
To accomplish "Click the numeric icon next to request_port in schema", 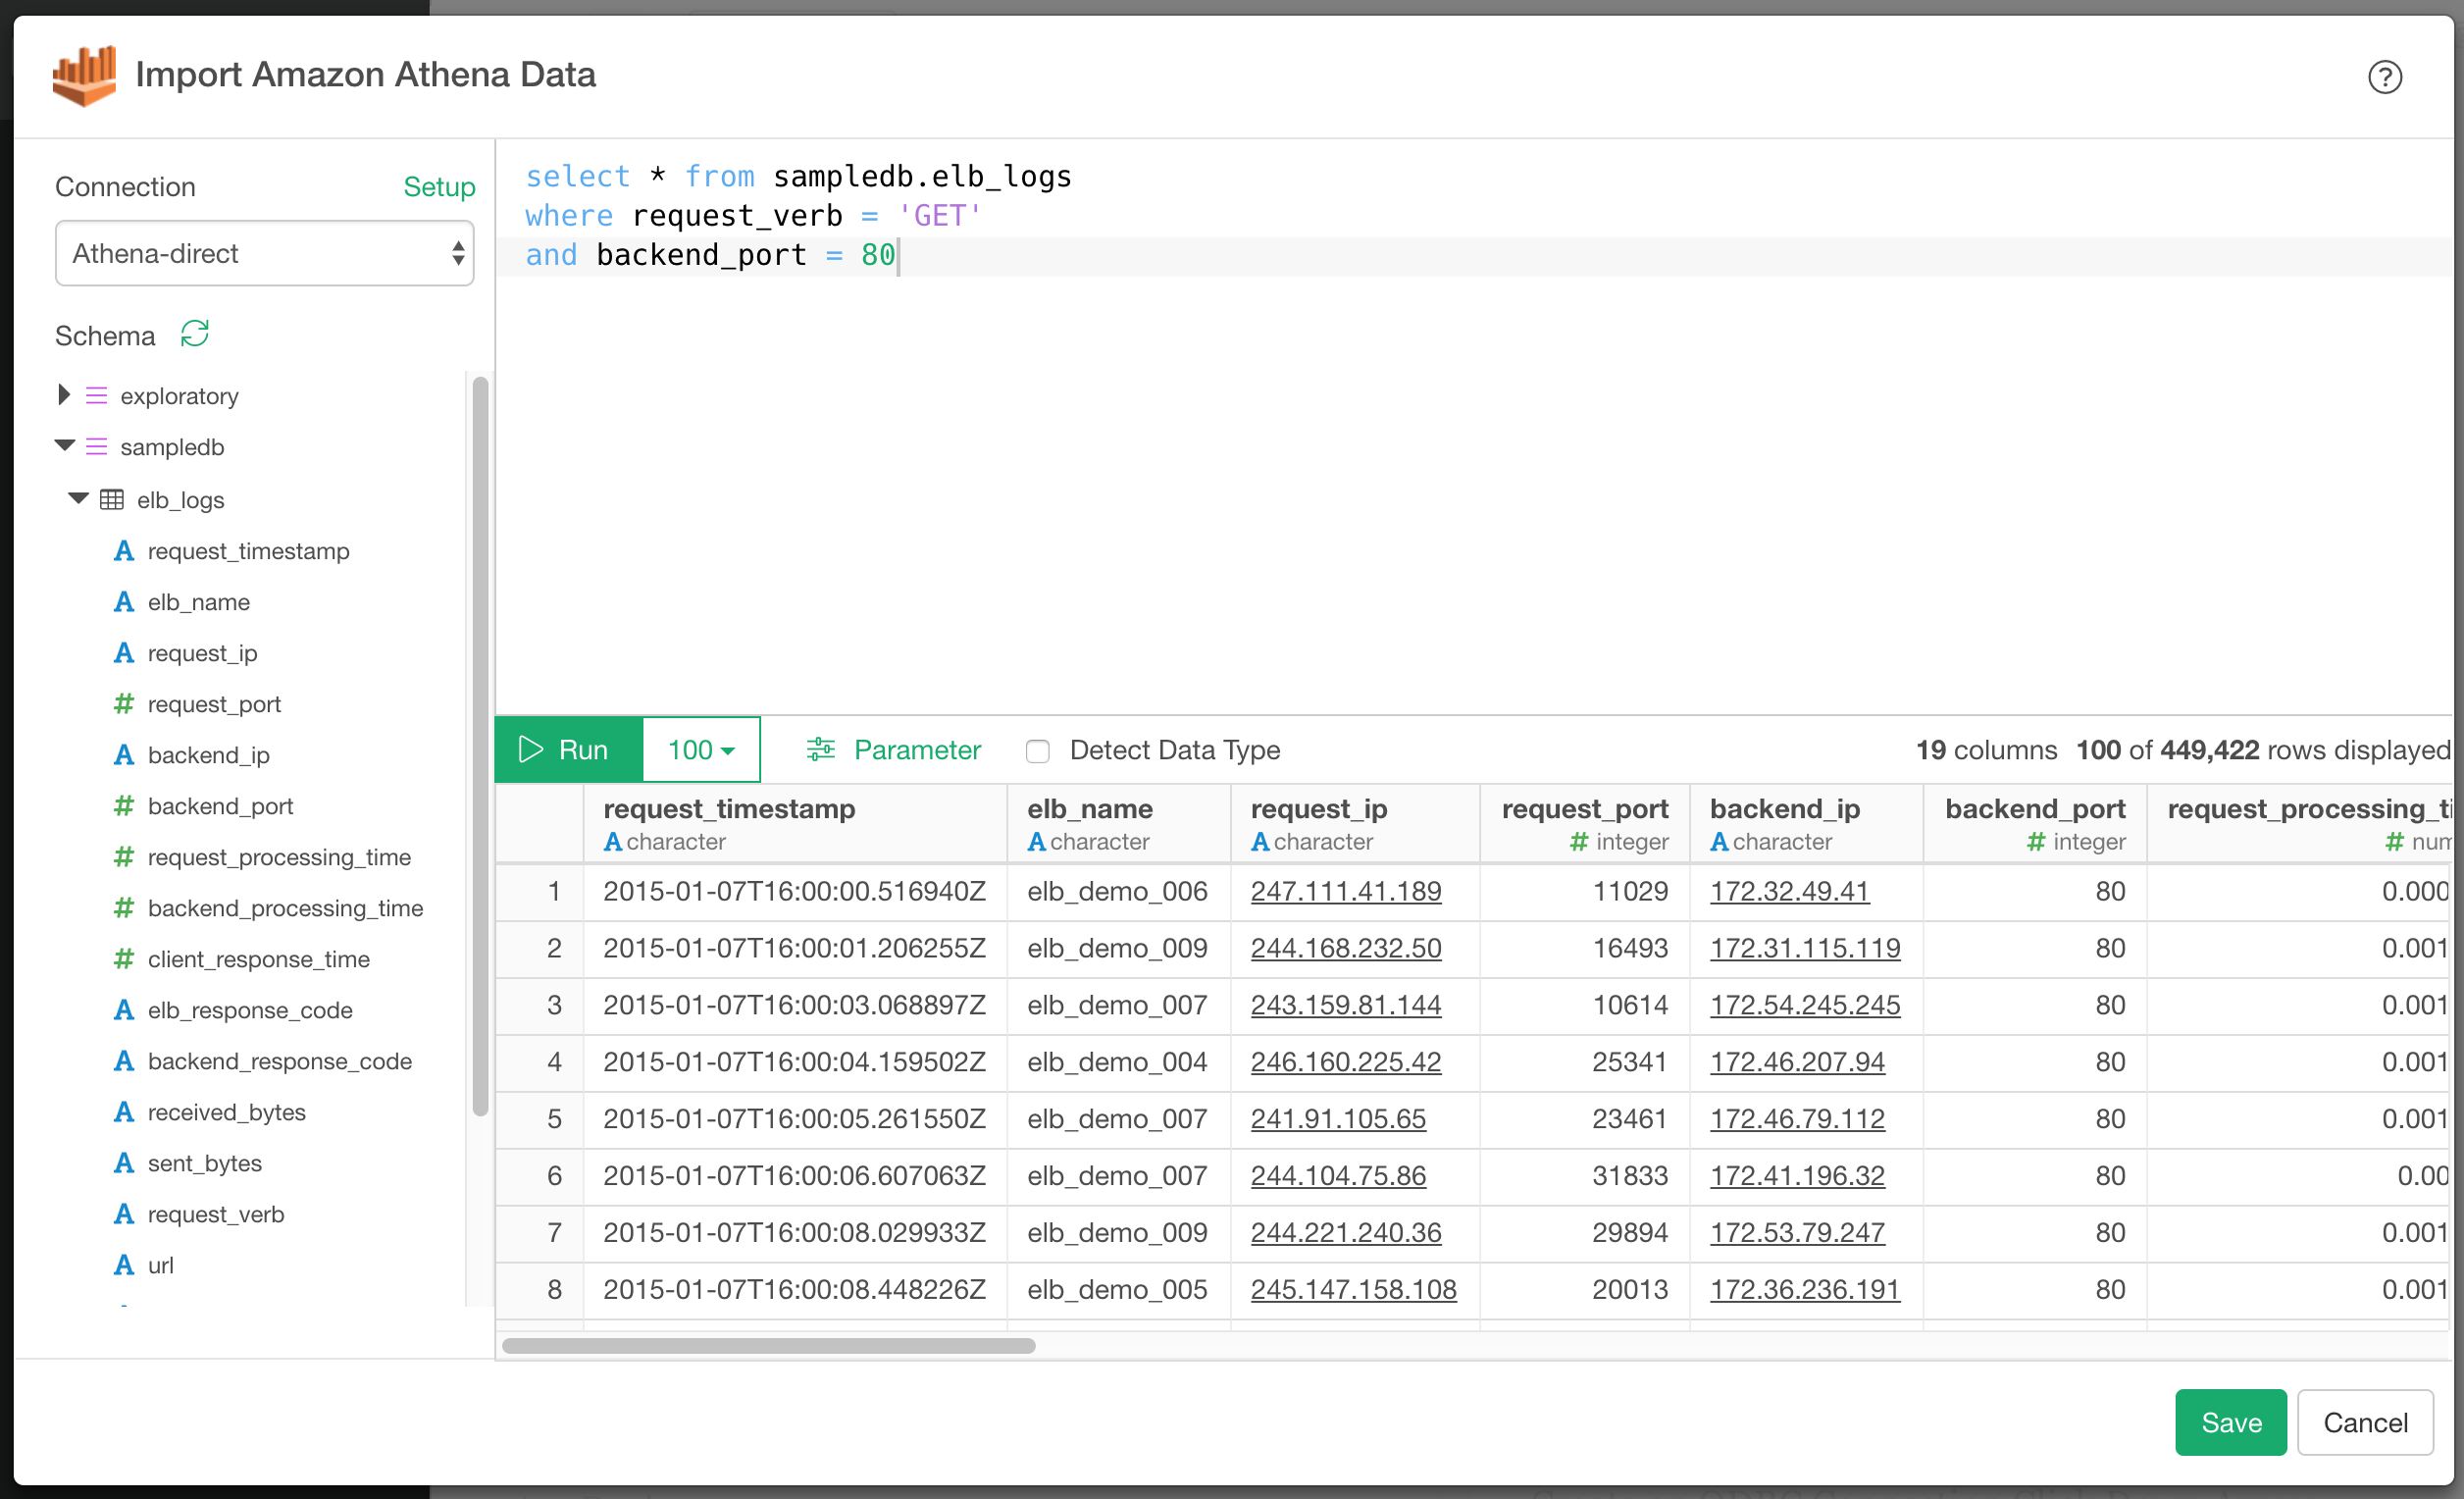I will (124, 704).
